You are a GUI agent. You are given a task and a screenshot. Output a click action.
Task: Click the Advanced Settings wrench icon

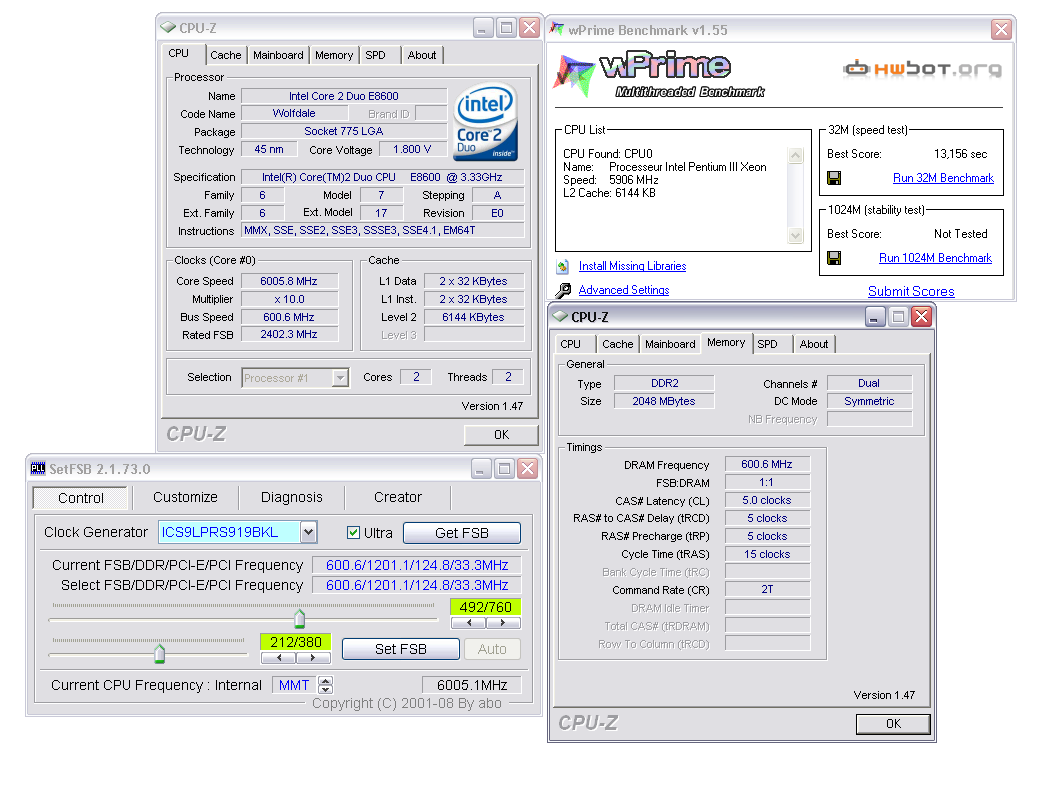pyautogui.click(x=563, y=291)
